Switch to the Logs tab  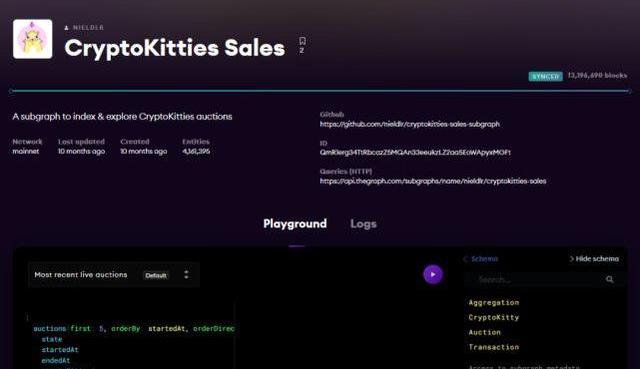[363, 224]
